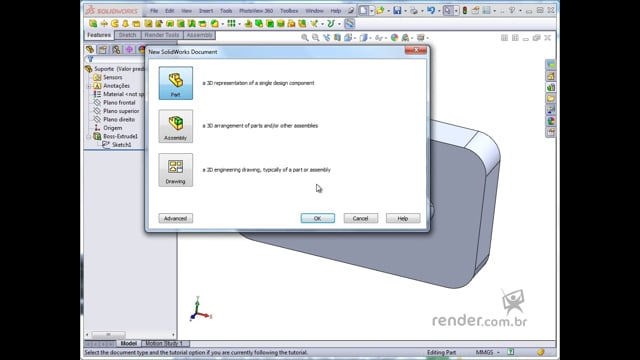
Task: Expand the Undo dropdown arrow
Action: [439, 11]
